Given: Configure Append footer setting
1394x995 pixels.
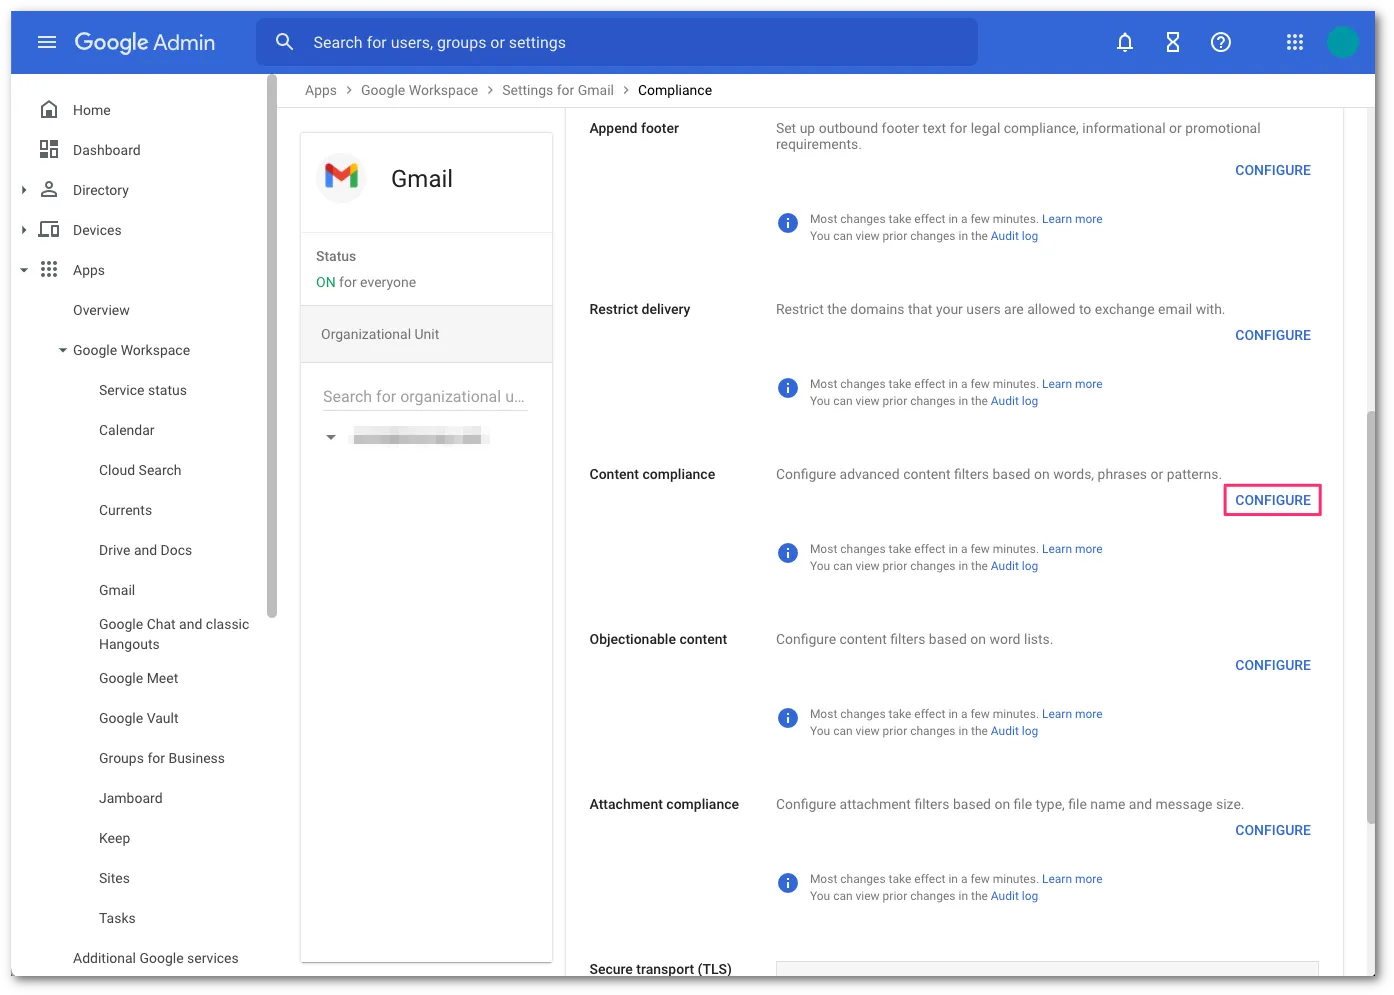Looking at the screenshot, I should 1272,170.
